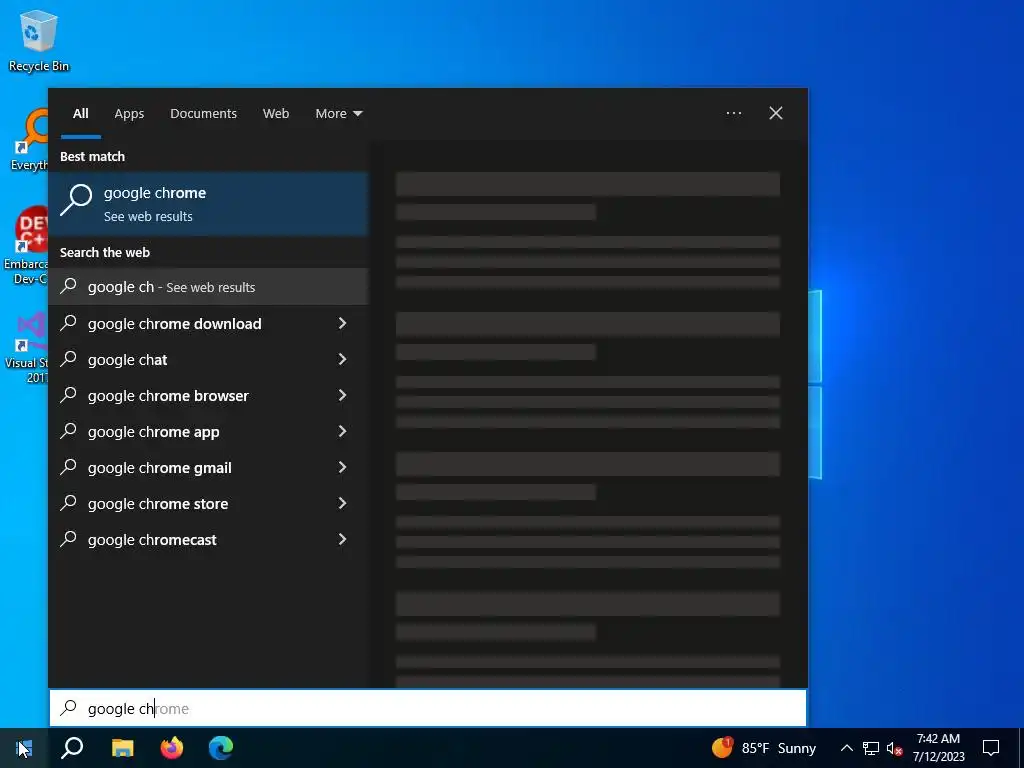Viewport: 1024px width, 768px height.
Task: Switch to the Apps search tab
Action: click(129, 114)
